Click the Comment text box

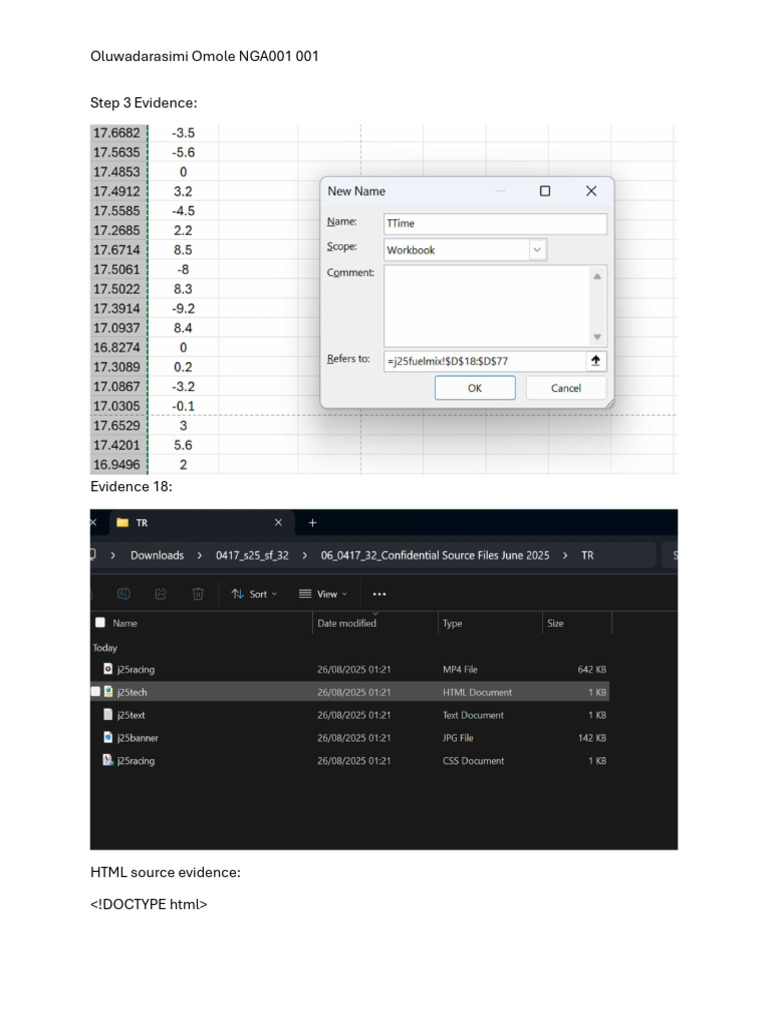(488, 306)
